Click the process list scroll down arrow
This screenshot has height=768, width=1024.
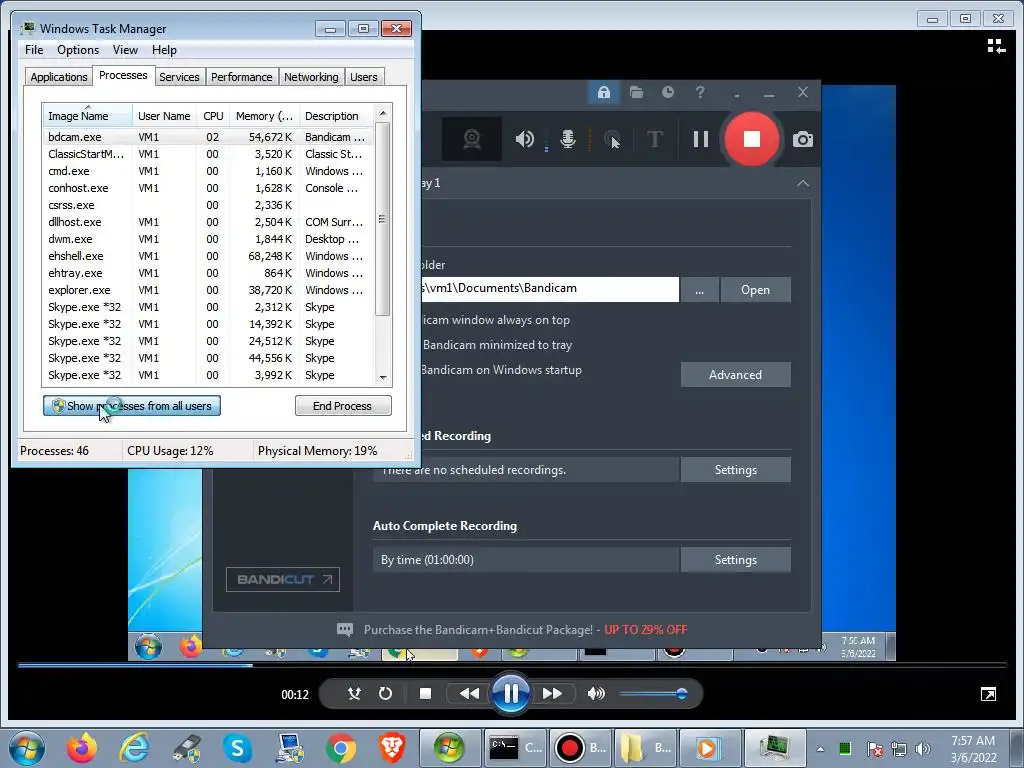point(383,377)
